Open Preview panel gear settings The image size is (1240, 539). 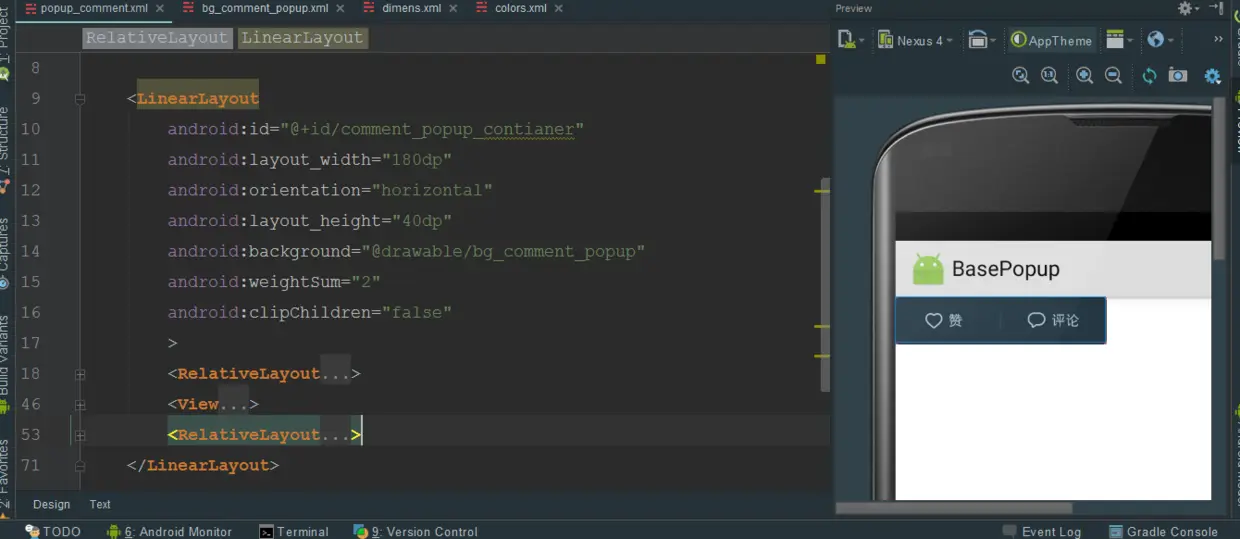1188,8
